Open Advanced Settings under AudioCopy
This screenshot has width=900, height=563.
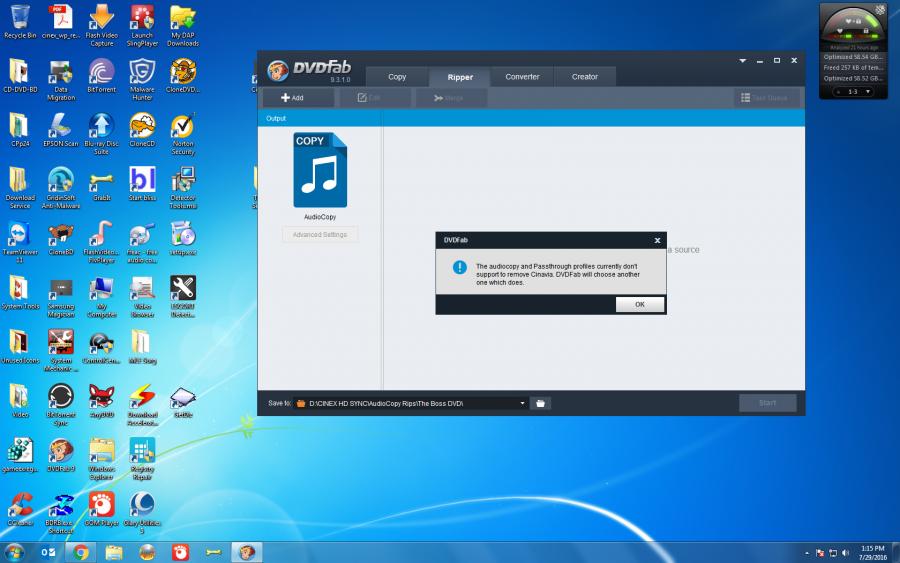coord(320,235)
